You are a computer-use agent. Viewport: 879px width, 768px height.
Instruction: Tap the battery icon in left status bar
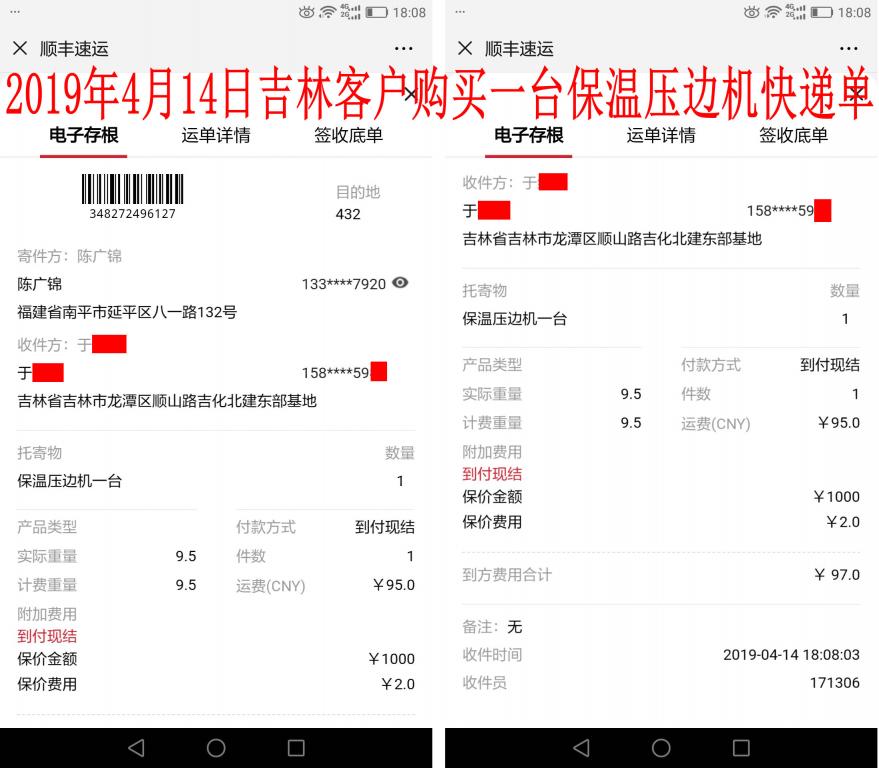point(376,12)
